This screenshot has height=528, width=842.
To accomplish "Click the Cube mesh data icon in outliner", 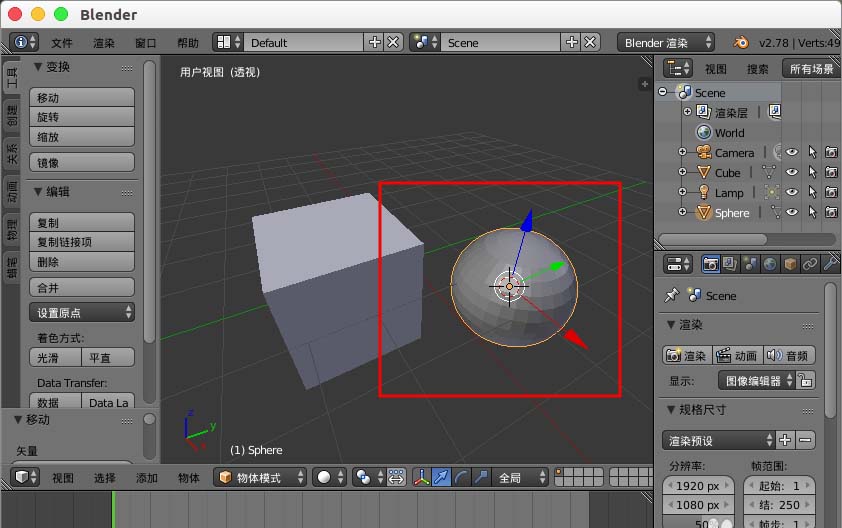I will (768, 172).
